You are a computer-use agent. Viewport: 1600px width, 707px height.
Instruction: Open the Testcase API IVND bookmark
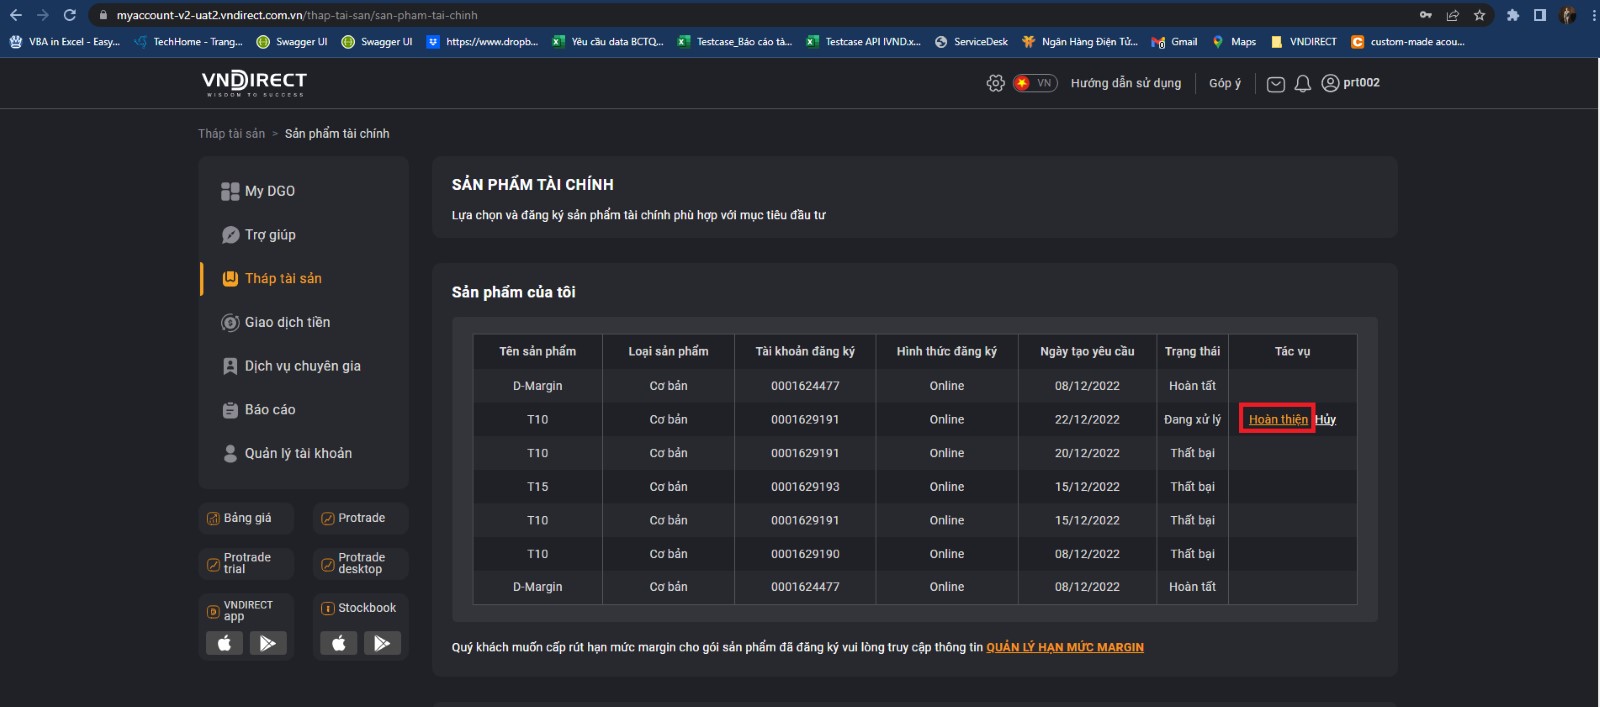[864, 42]
